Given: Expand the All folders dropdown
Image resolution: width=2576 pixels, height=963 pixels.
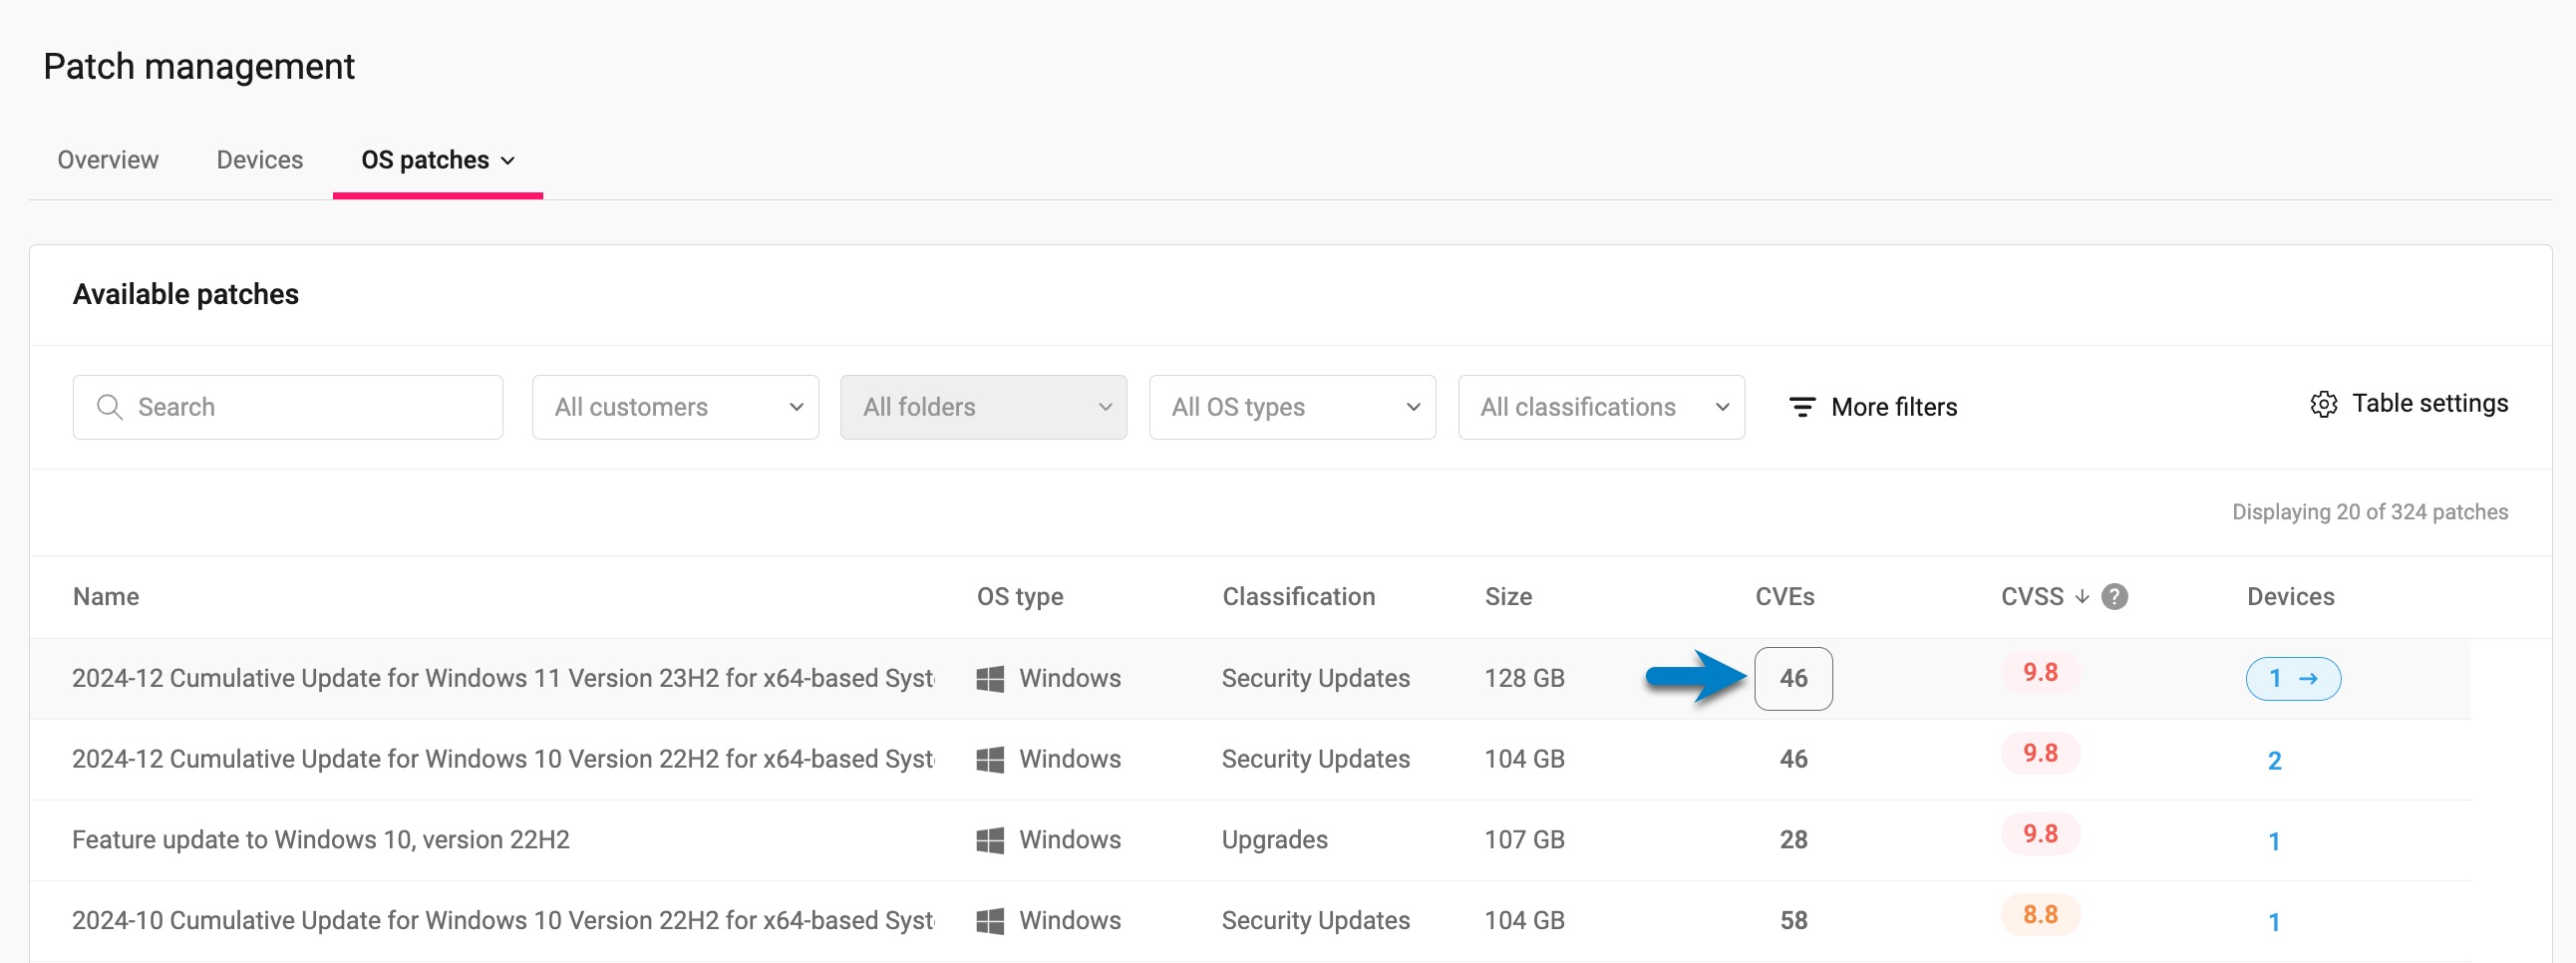Looking at the screenshot, I should pos(983,407).
